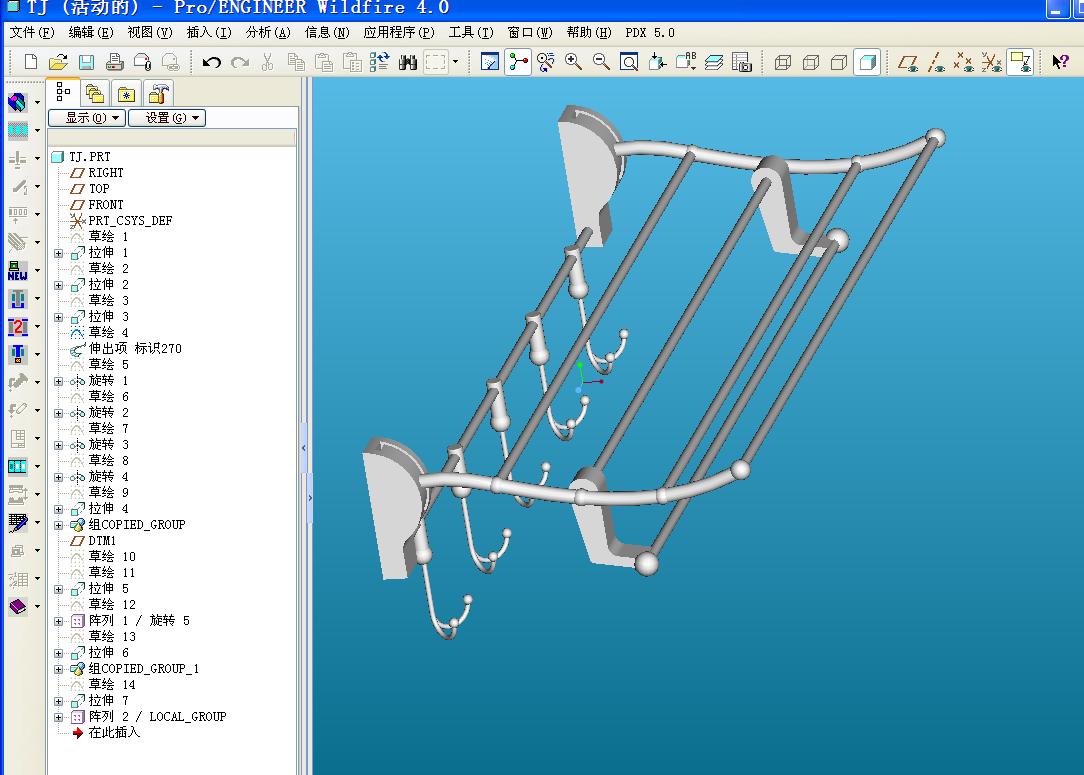
Task: Toggle coordinate systems visibility
Action: pyautogui.click(x=992, y=62)
